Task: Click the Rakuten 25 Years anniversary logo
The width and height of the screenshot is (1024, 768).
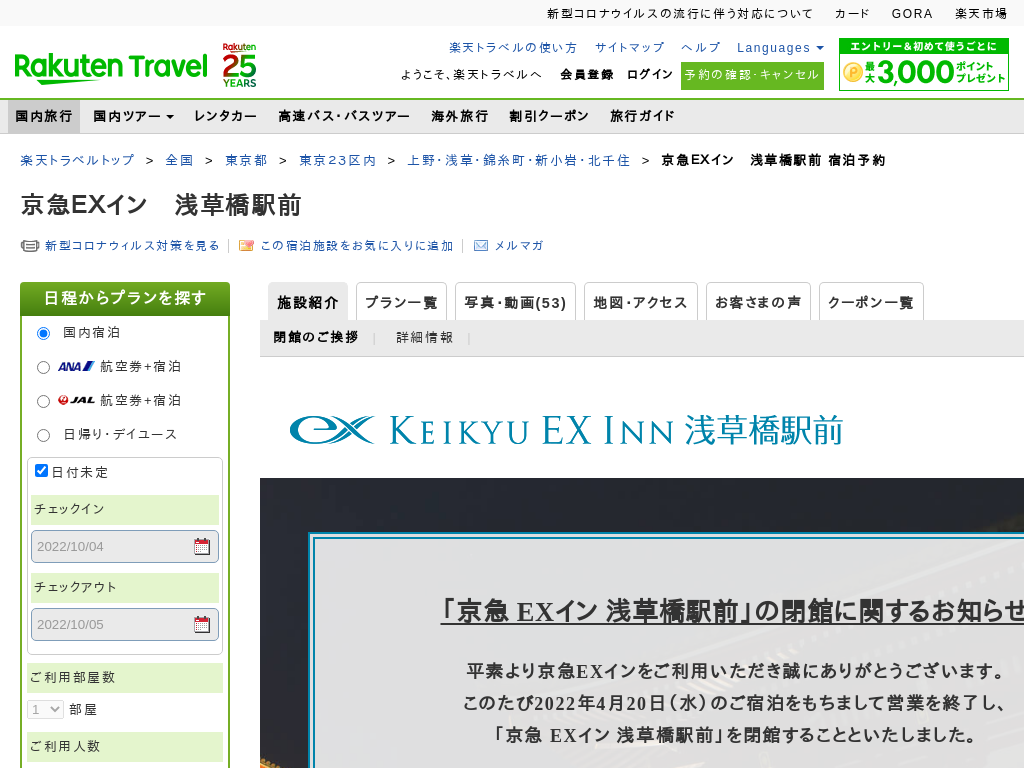Action: click(239, 65)
